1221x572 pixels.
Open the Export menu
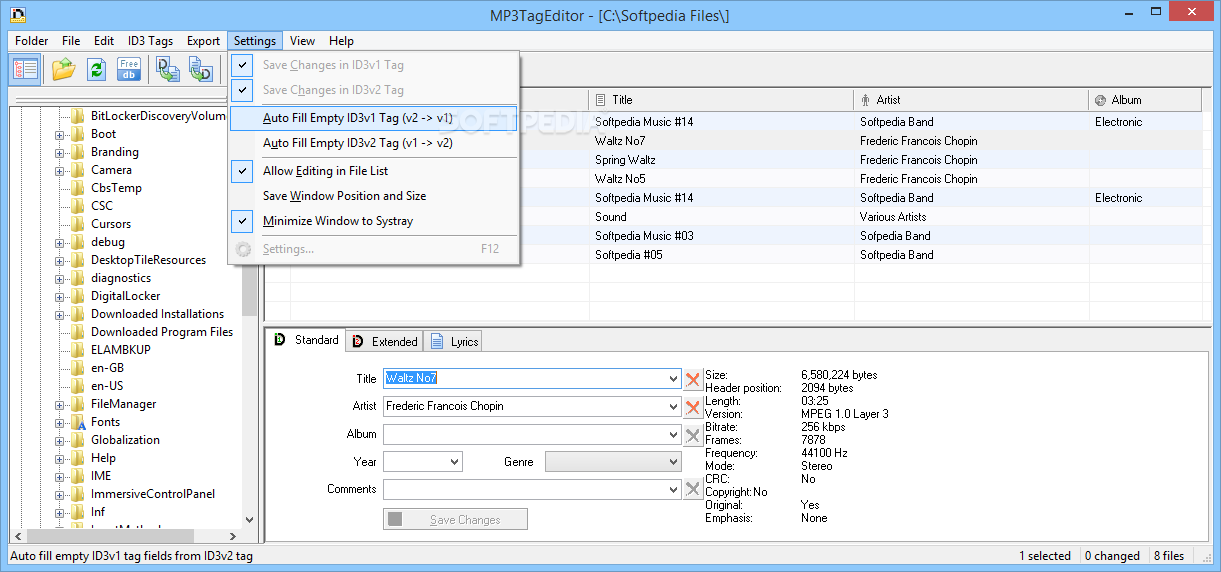[x=203, y=41]
